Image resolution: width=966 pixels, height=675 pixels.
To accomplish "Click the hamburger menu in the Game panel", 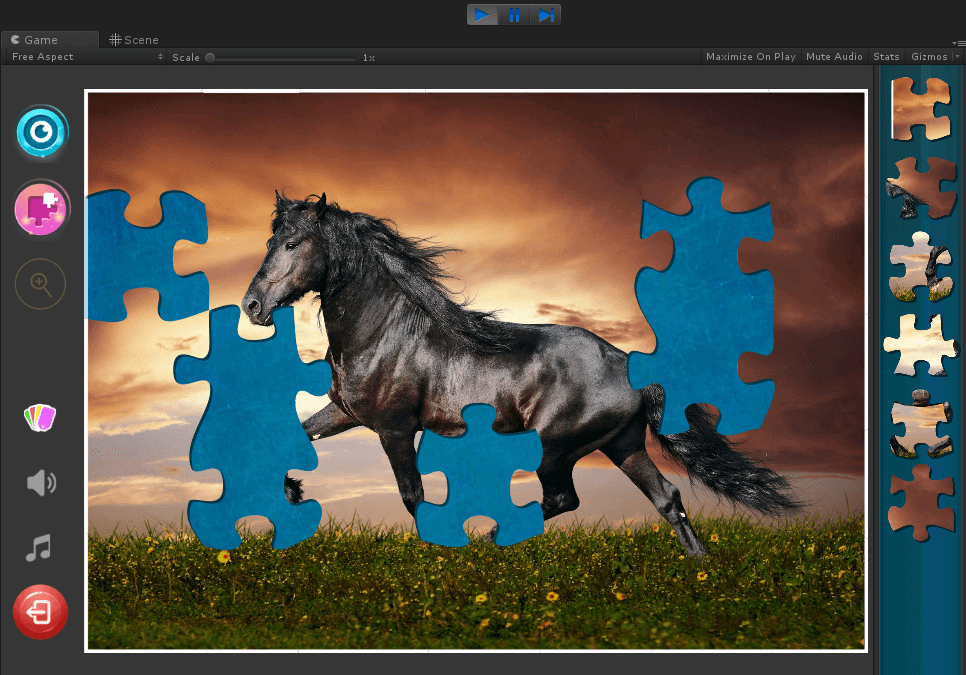I will 959,42.
